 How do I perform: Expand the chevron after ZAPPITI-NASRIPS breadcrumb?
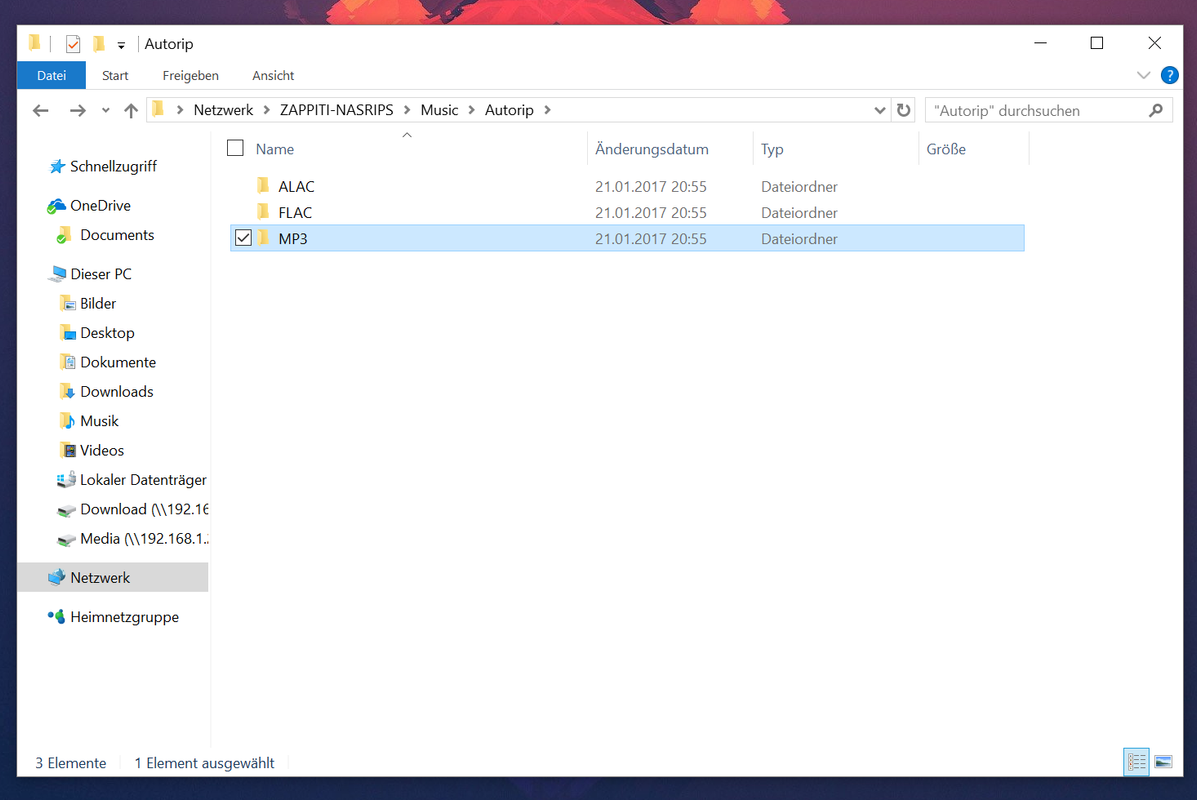pyautogui.click(x=407, y=110)
